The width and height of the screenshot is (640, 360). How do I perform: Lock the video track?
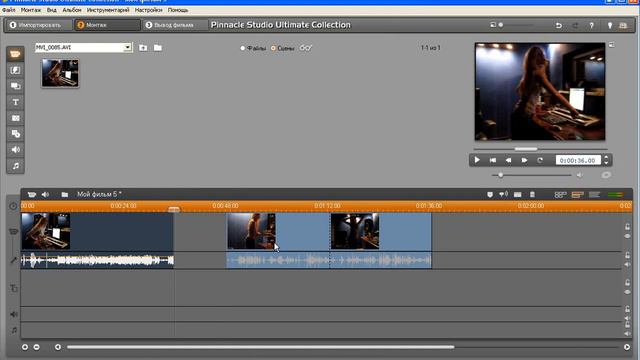click(x=627, y=227)
